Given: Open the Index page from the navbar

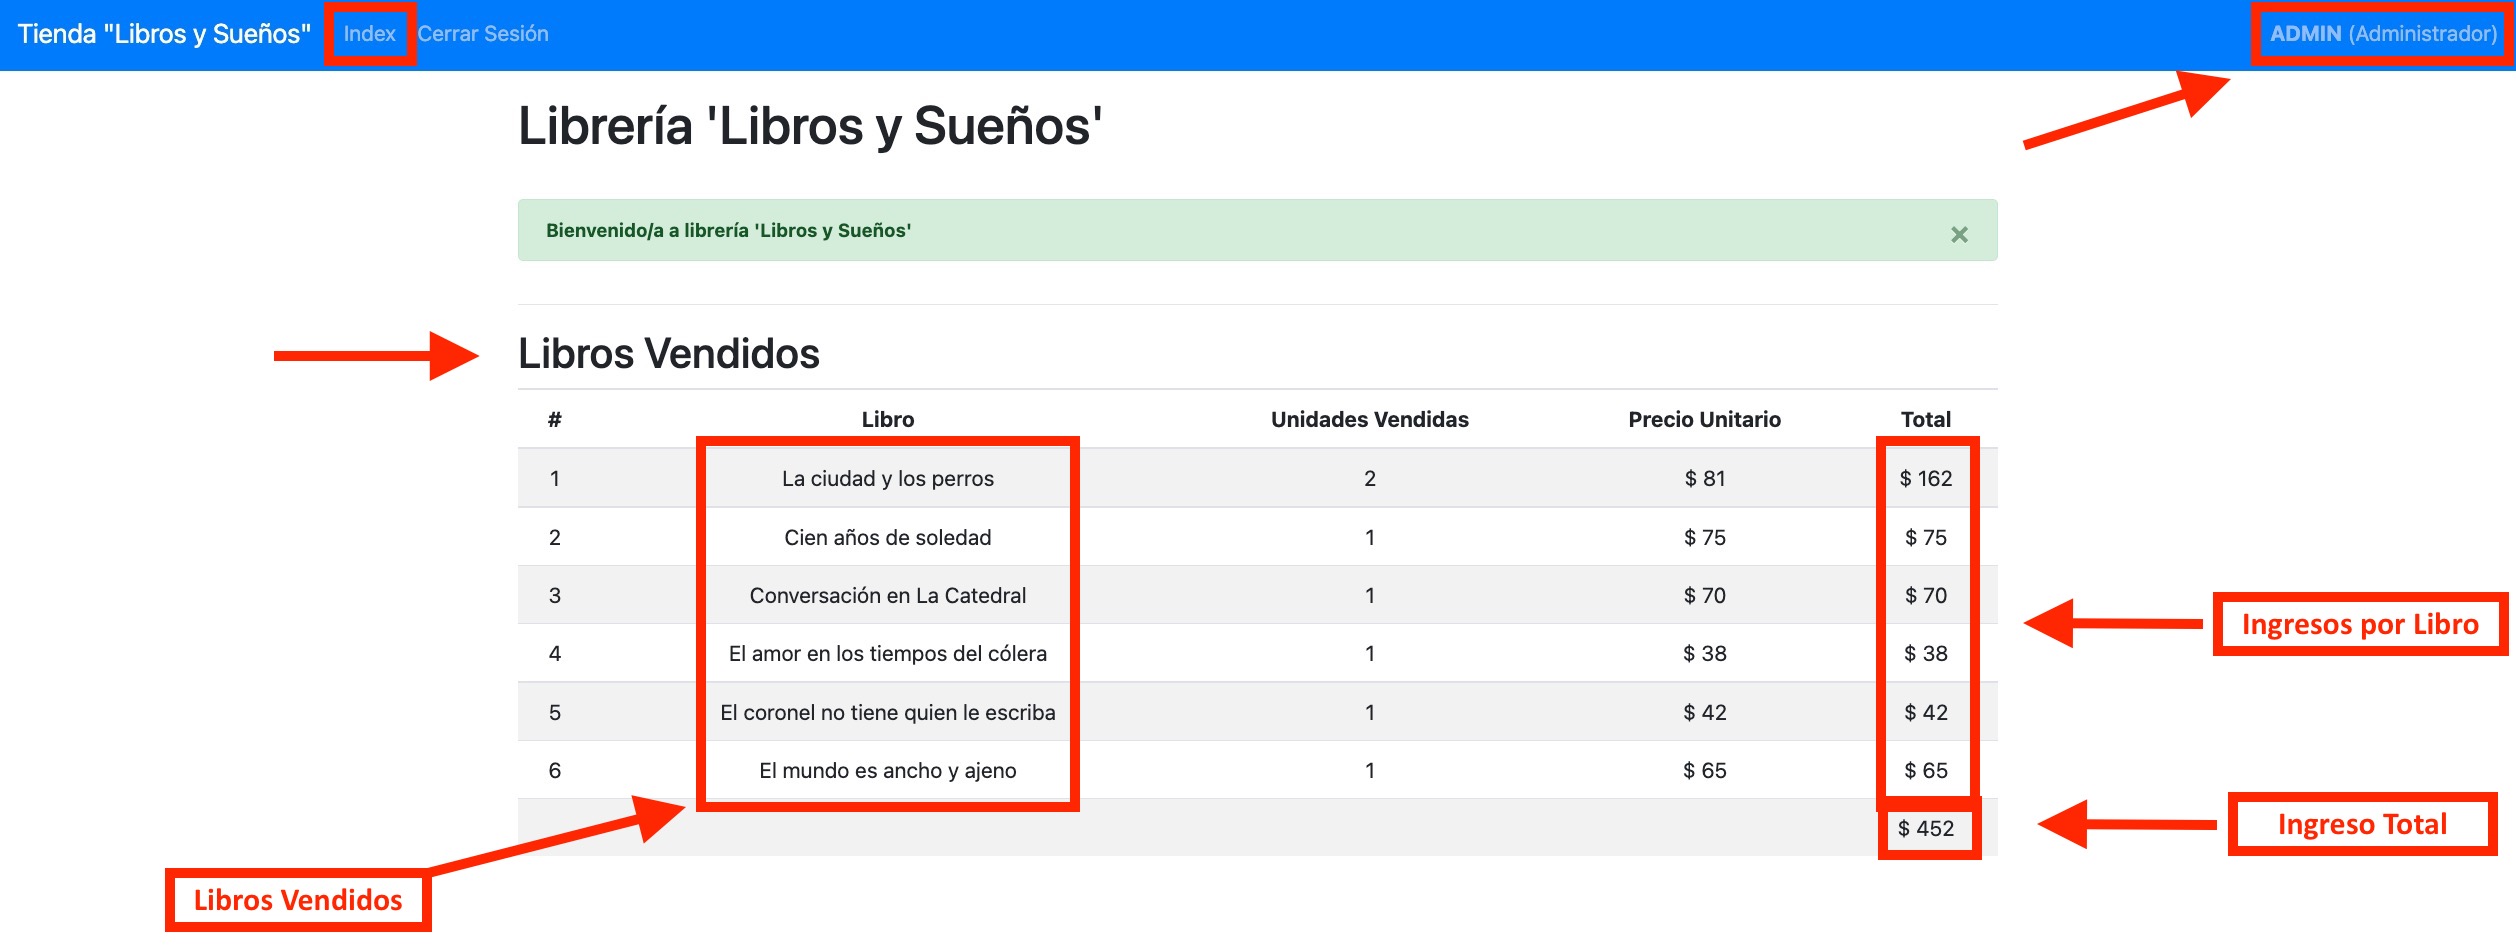Looking at the screenshot, I should [x=369, y=33].
